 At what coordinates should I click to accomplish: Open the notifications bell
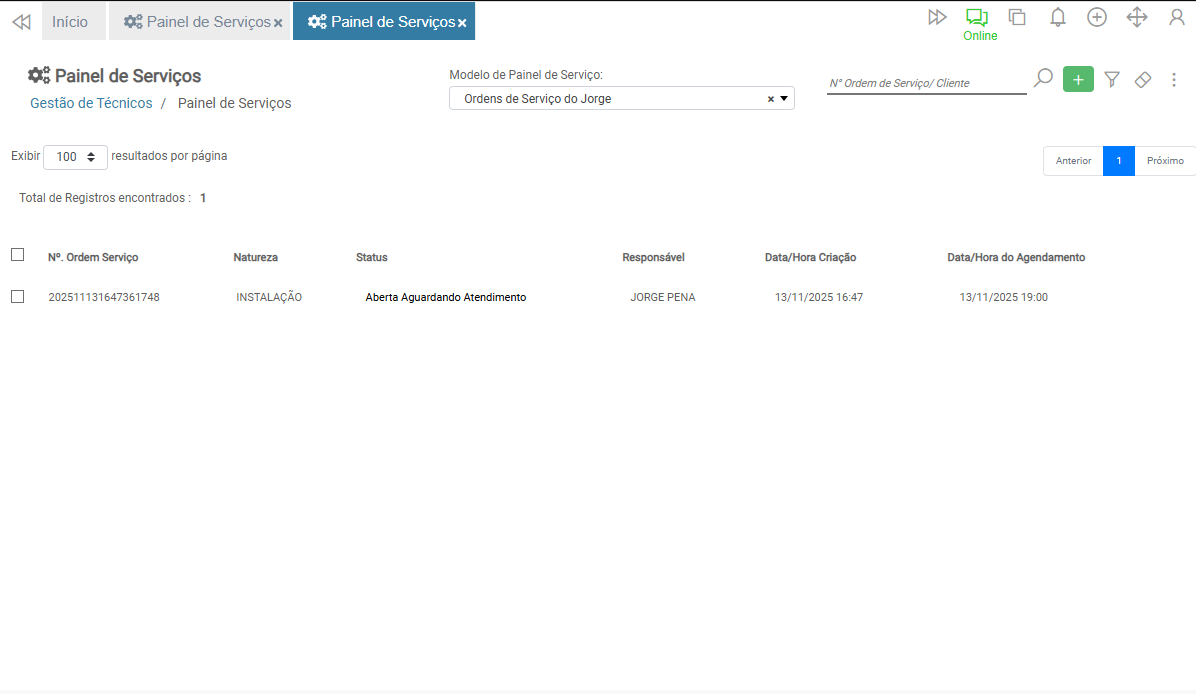pyautogui.click(x=1057, y=17)
